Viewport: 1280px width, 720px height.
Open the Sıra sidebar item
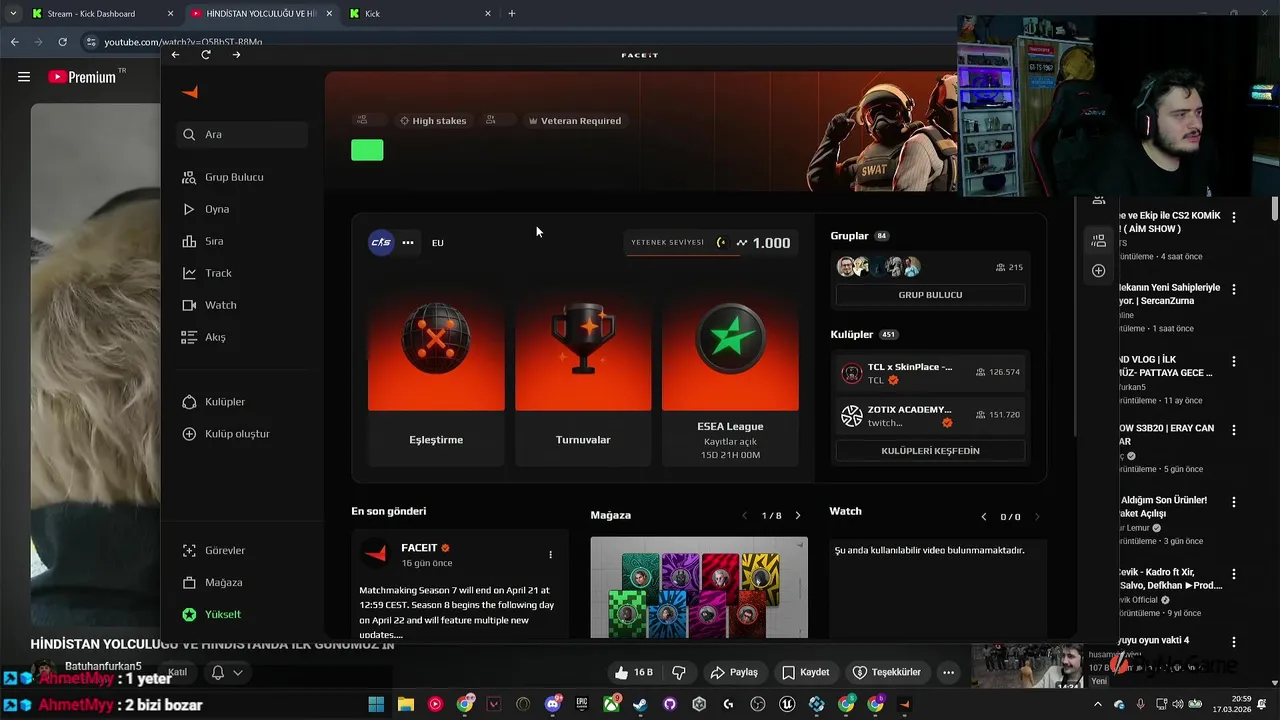tap(202, 241)
